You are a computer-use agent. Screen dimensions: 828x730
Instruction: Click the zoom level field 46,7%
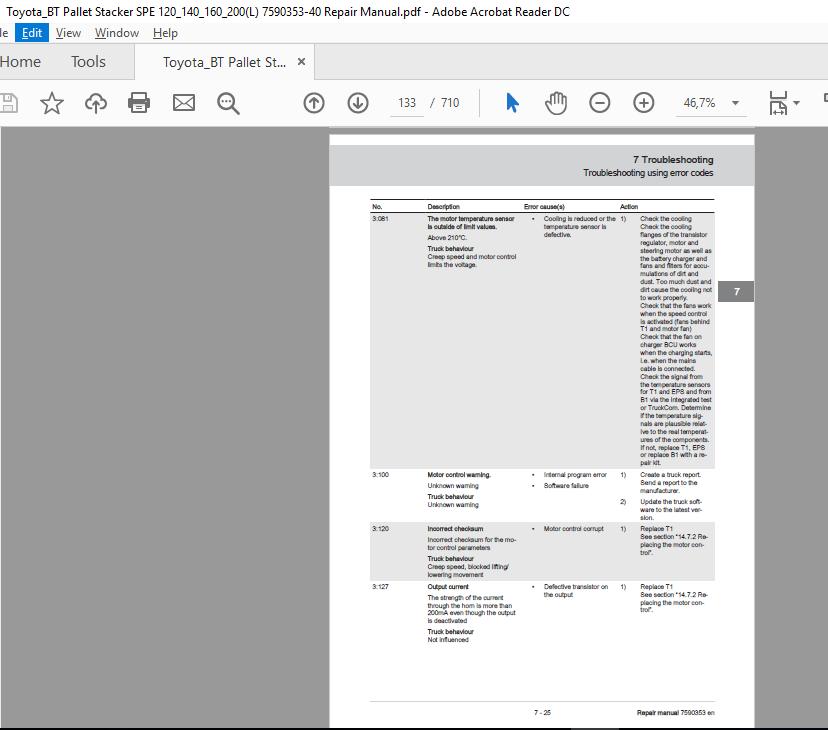click(699, 103)
